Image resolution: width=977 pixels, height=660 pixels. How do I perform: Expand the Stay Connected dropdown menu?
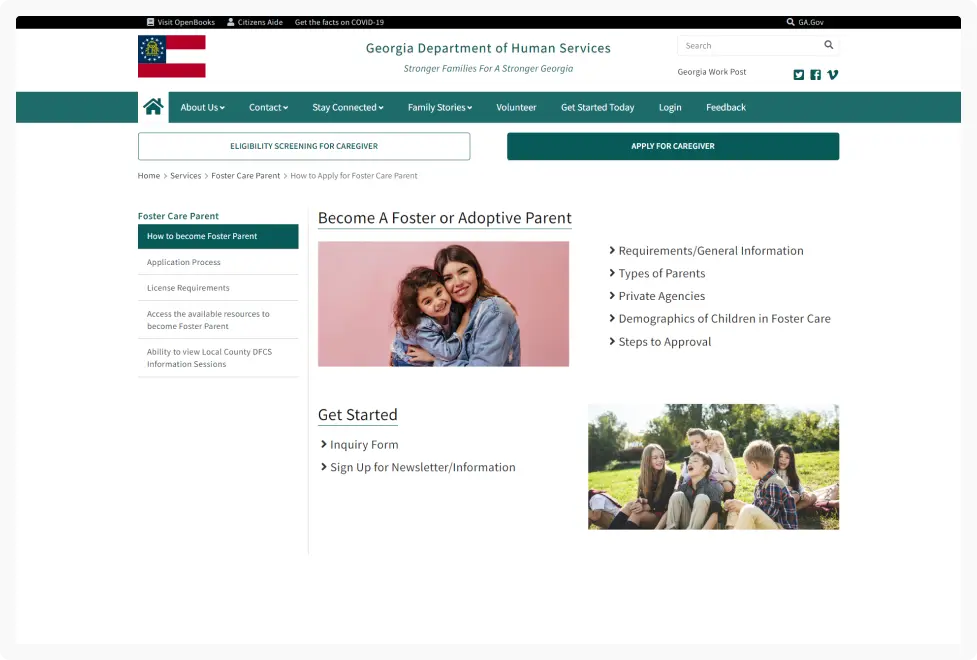tap(347, 108)
